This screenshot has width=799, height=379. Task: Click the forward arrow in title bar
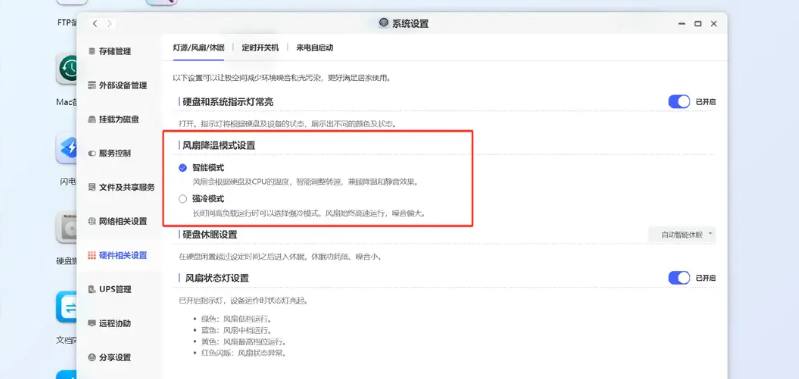click(110, 23)
